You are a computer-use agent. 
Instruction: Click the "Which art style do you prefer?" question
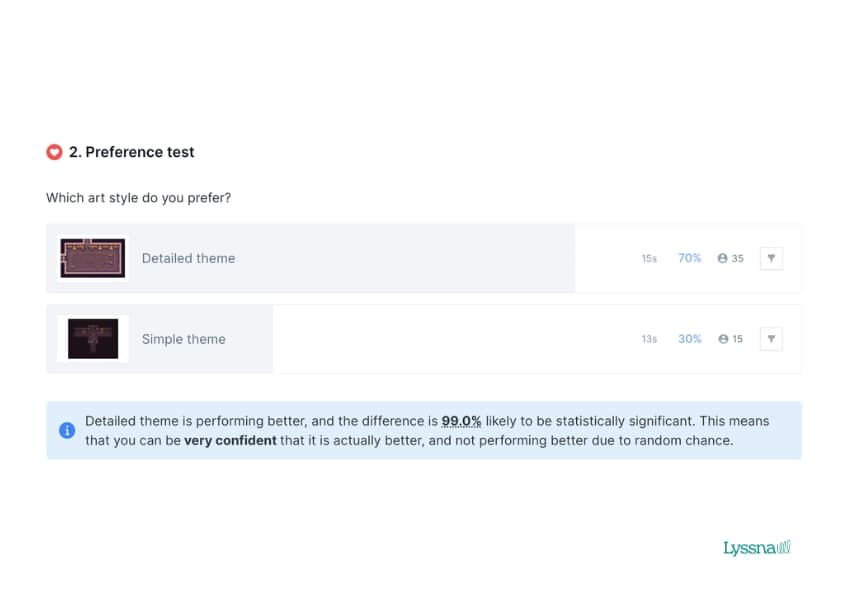pyautogui.click(x=138, y=198)
